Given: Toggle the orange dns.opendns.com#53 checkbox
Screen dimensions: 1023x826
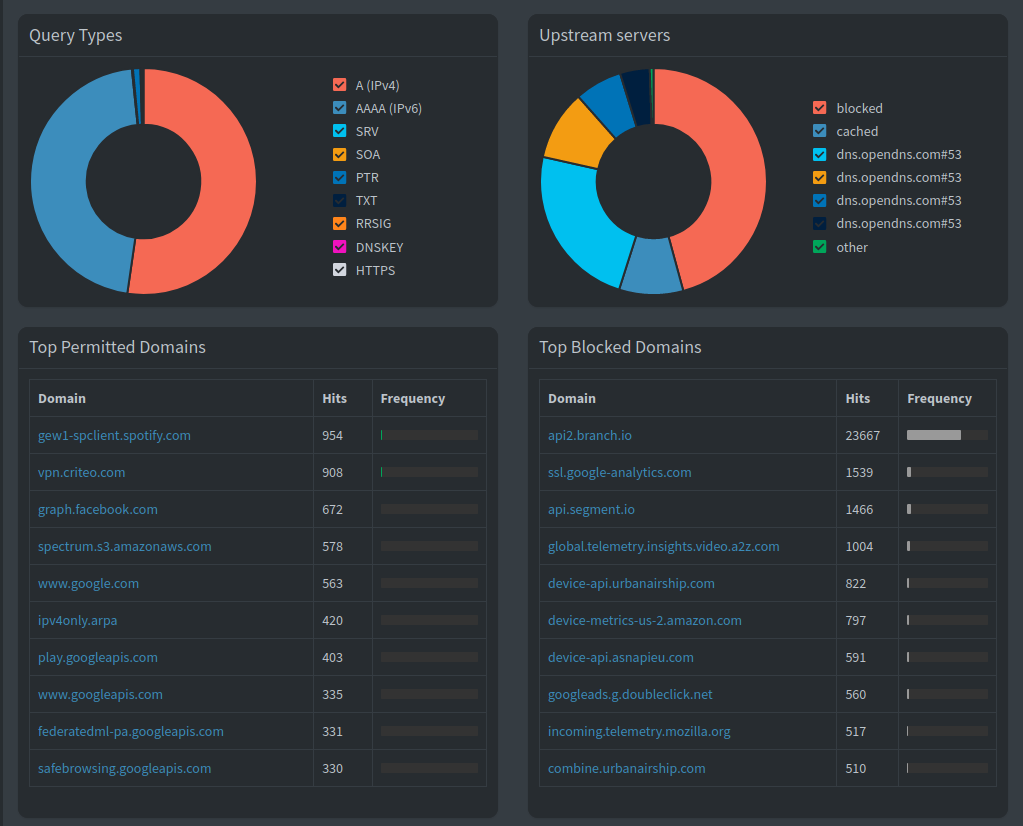Looking at the screenshot, I should coord(820,177).
